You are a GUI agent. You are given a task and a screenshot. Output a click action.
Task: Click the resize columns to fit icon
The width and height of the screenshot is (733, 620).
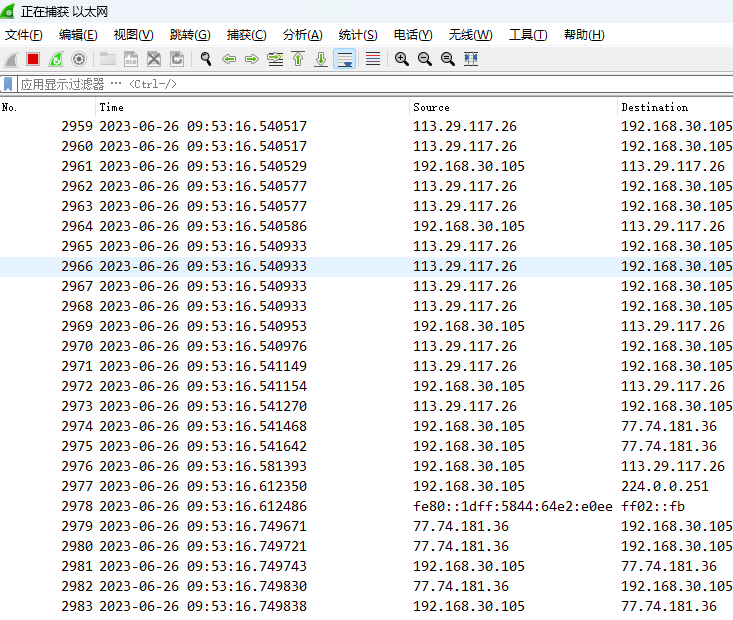click(471, 59)
